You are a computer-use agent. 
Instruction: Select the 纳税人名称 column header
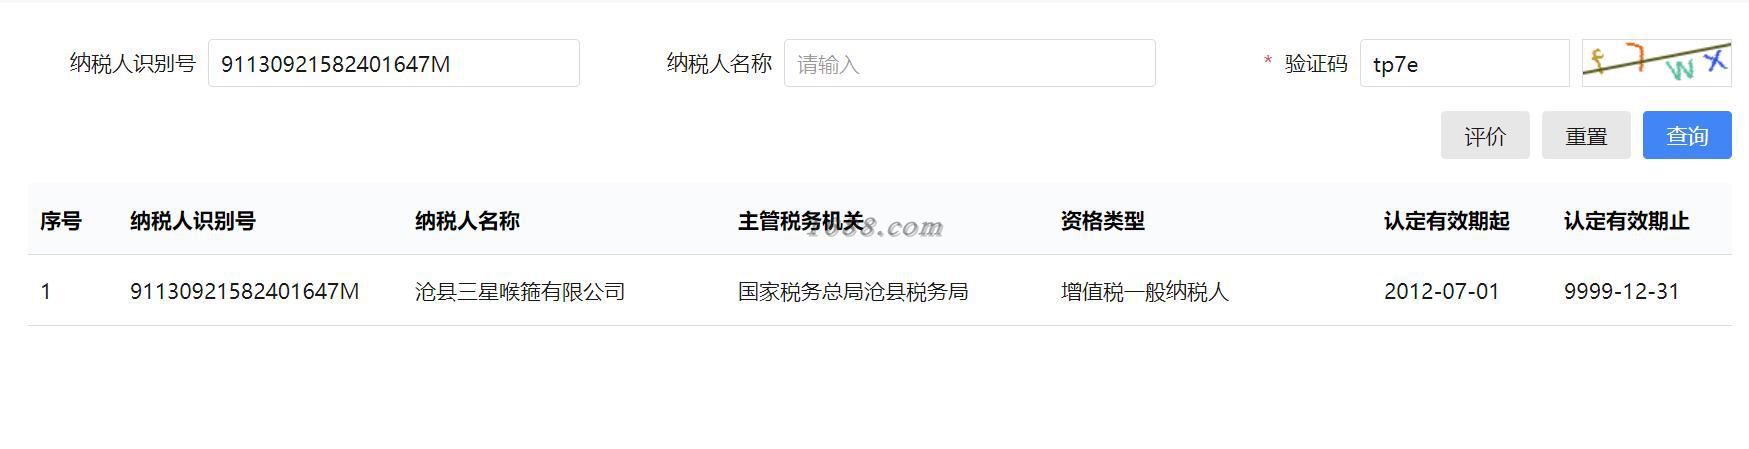467,221
